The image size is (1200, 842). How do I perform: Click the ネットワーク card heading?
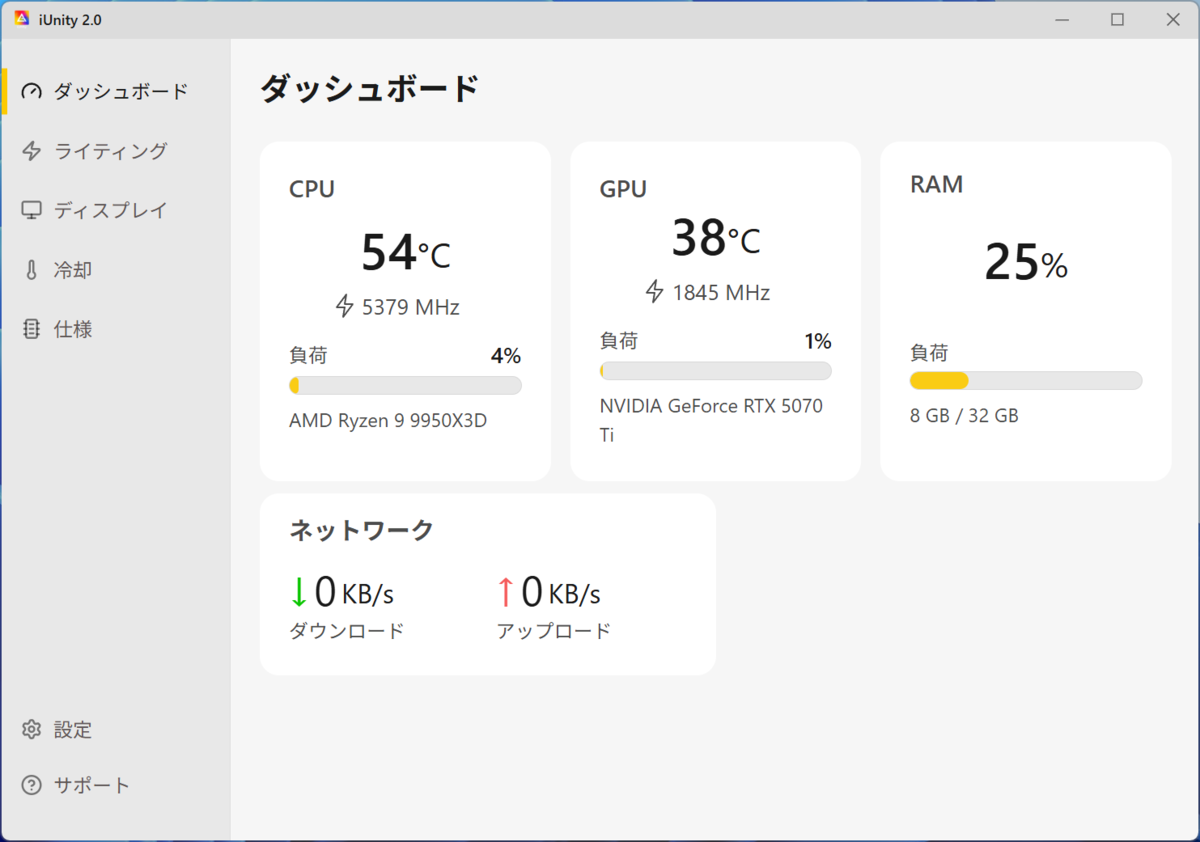point(362,530)
